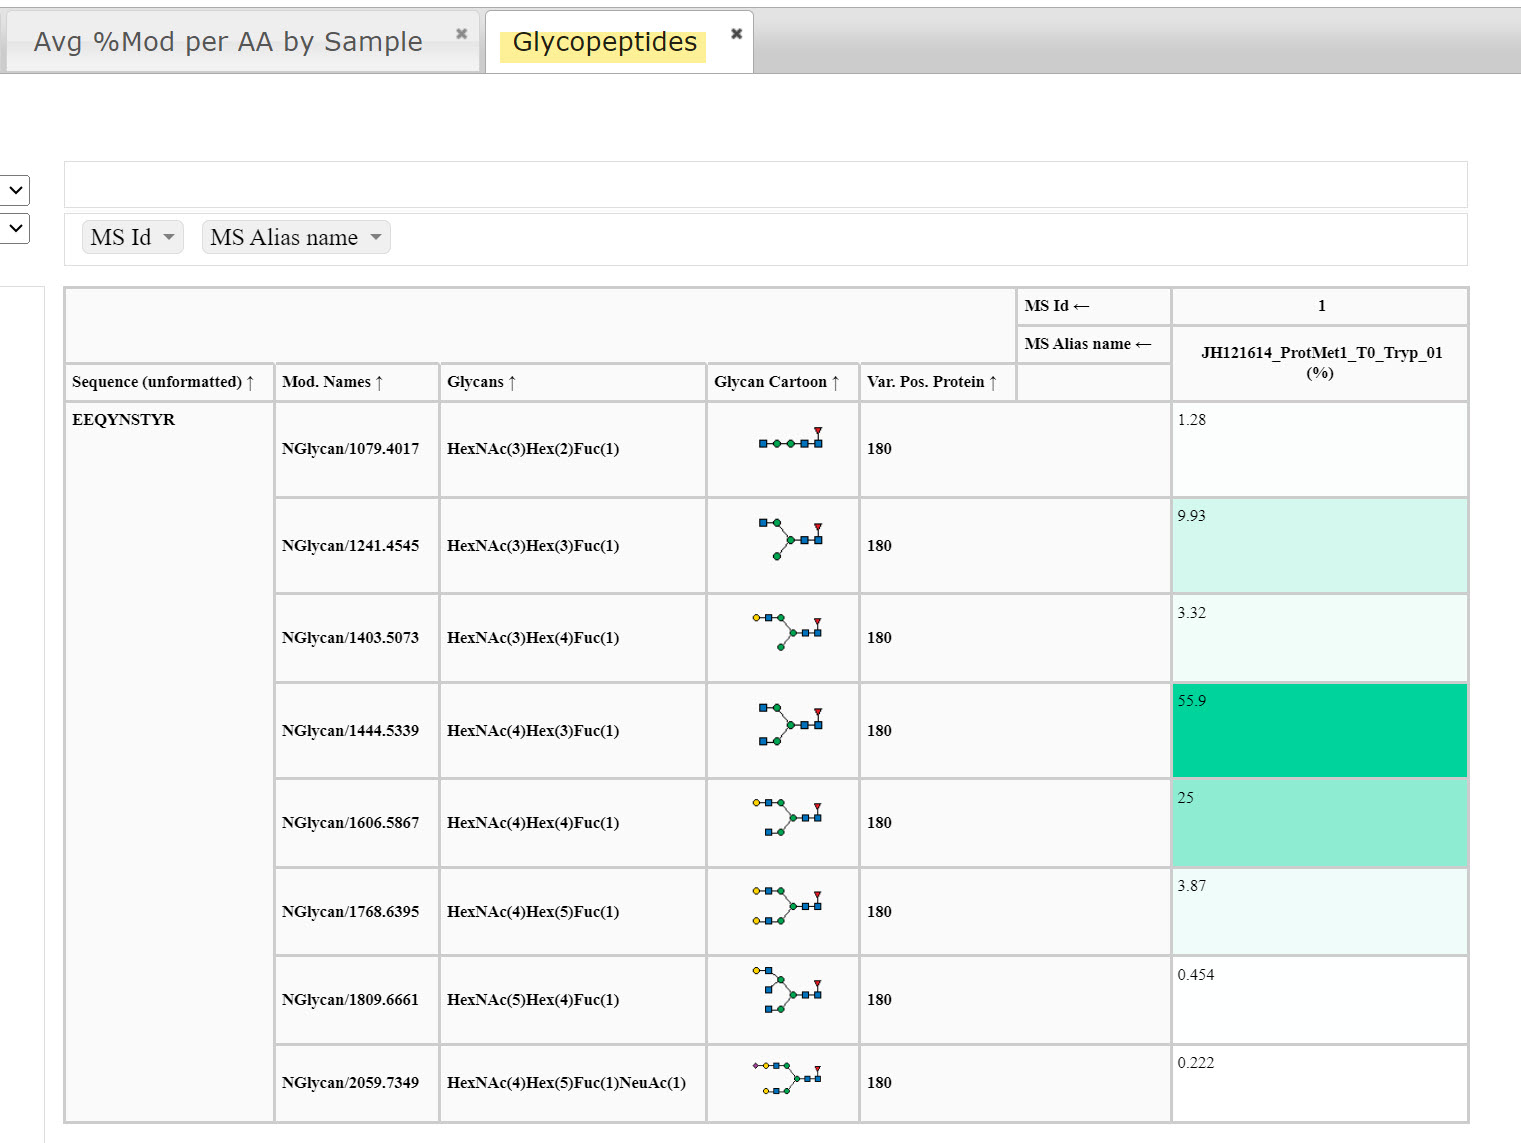Viewport: 1521px width, 1143px height.
Task: Click the 0.454 percent value cell
Action: tap(1319, 1000)
